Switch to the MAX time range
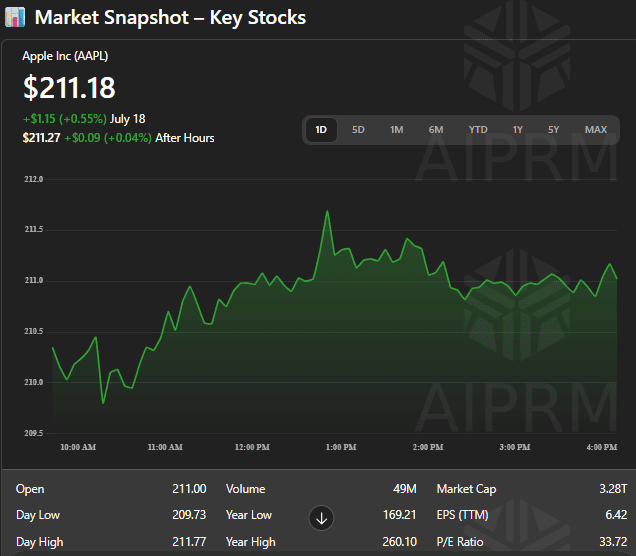 point(595,130)
